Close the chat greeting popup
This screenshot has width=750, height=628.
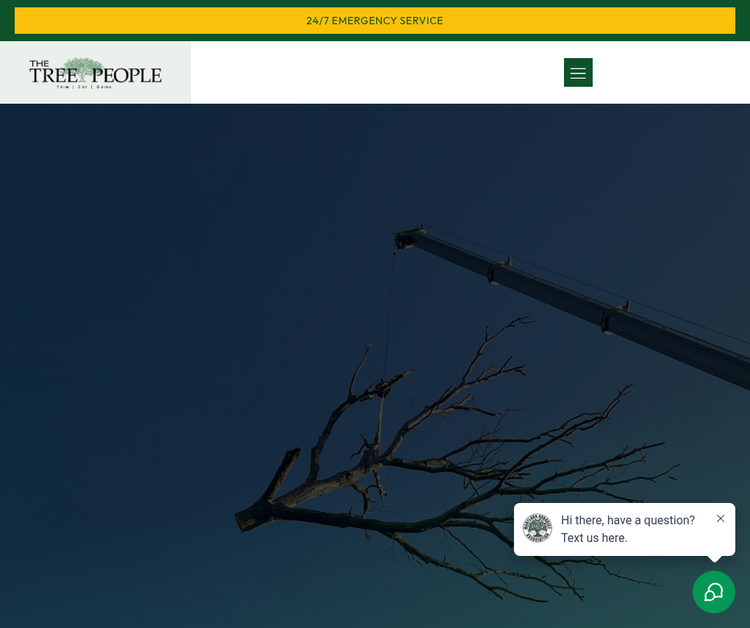(x=720, y=518)
